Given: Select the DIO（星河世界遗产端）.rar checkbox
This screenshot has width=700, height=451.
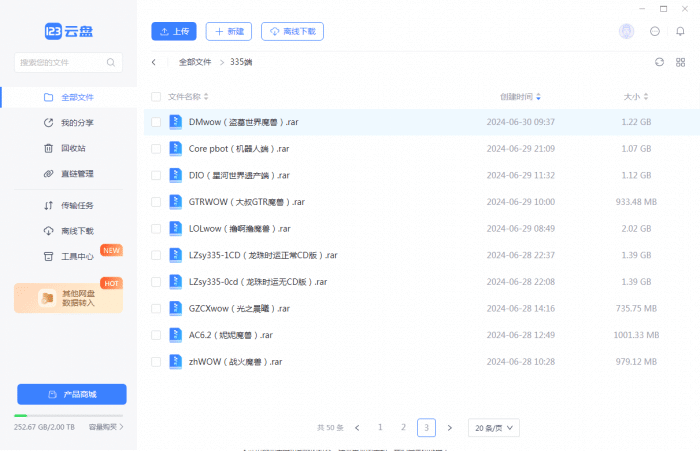Looking at the screenshot, I should pyautogui.click(x=156, y=175).
